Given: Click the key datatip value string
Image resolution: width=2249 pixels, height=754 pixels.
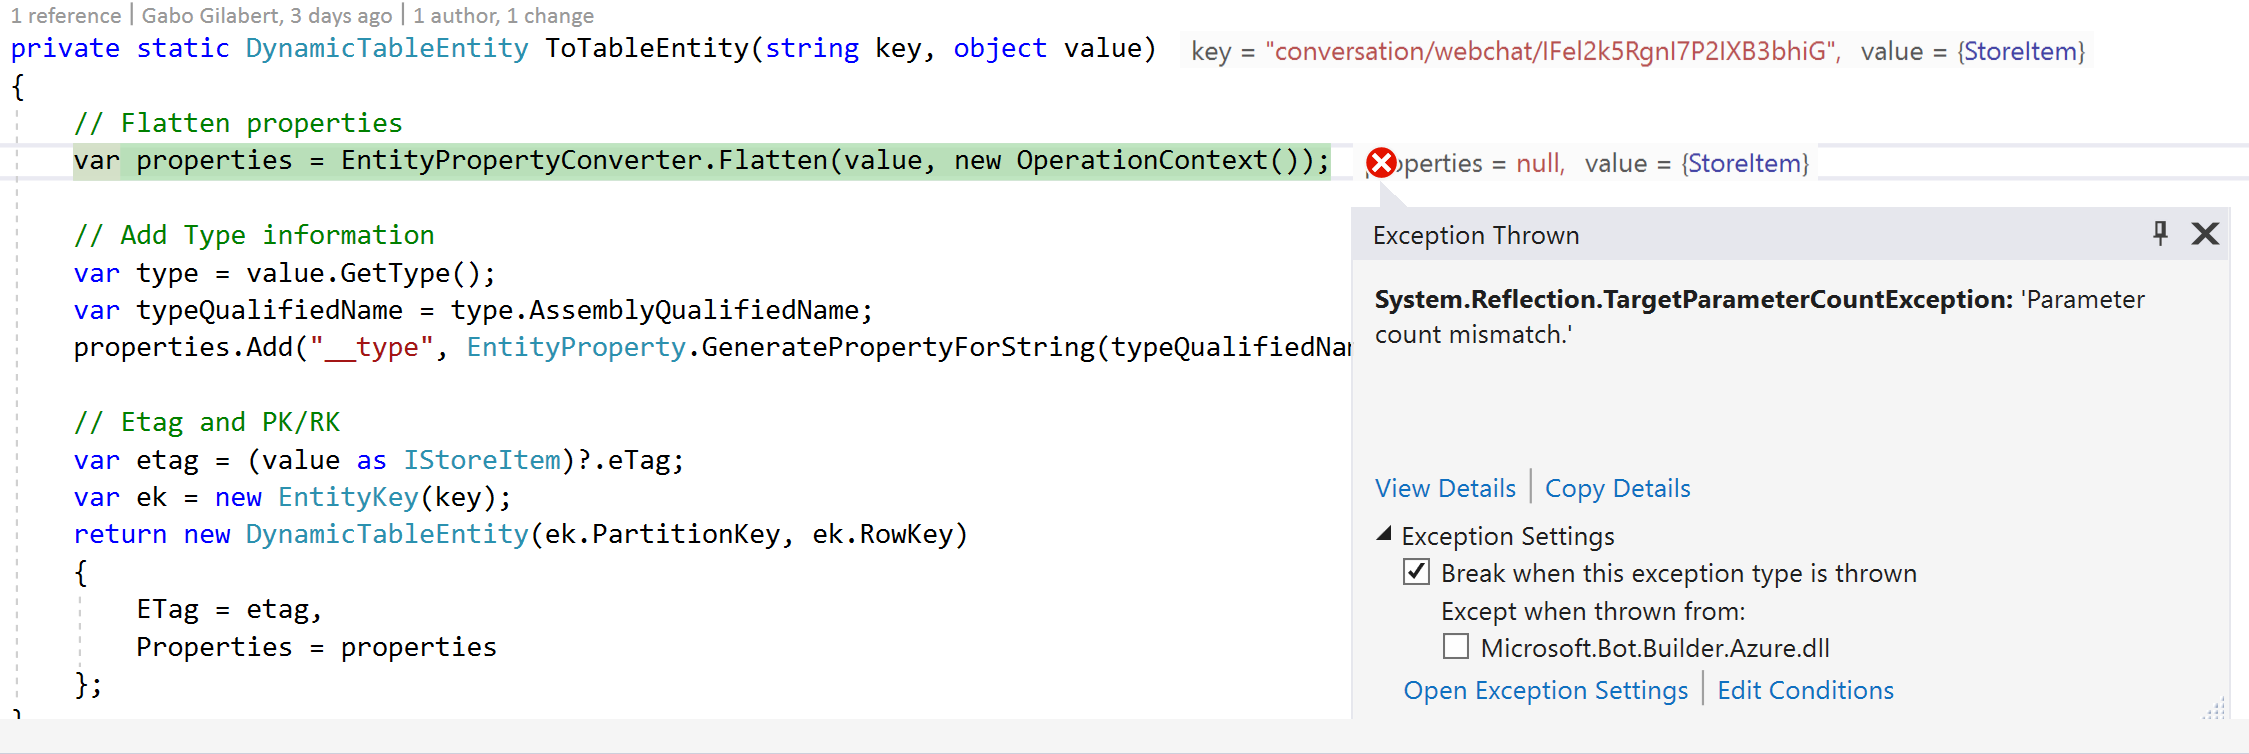Looking at the screenshot, I should click(1553, 51).
